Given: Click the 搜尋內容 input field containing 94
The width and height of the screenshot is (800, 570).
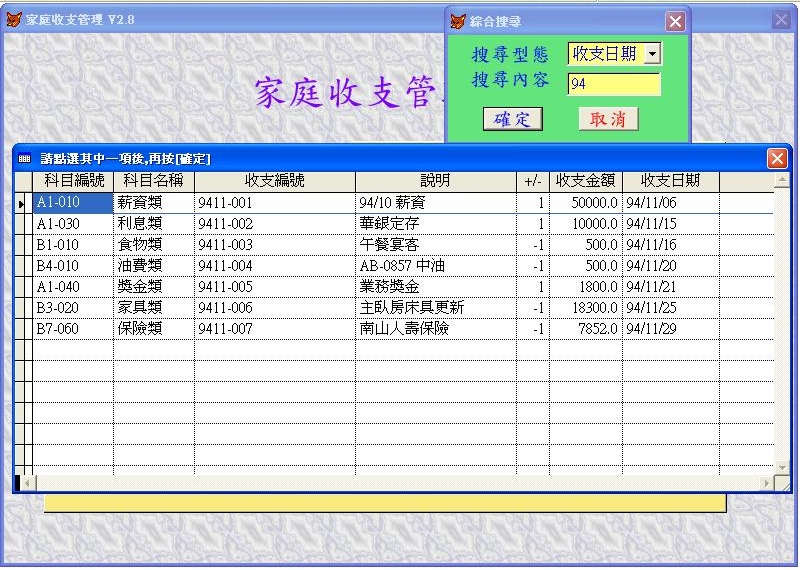Looking at the screenshot, I should coord(614,84).
